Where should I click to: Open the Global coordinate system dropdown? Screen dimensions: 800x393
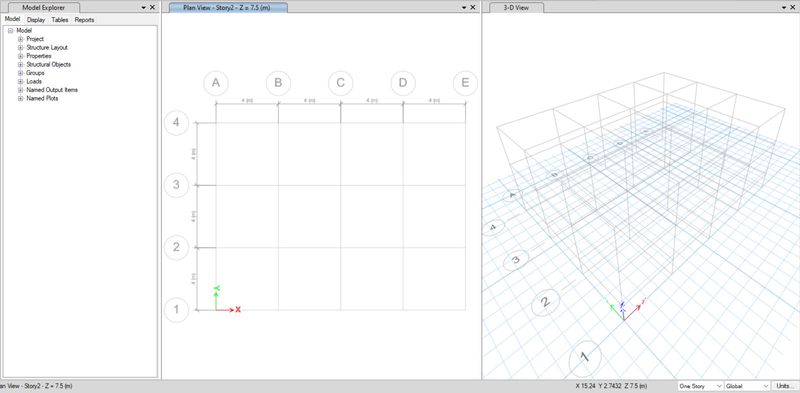click(x=747, y=386)
